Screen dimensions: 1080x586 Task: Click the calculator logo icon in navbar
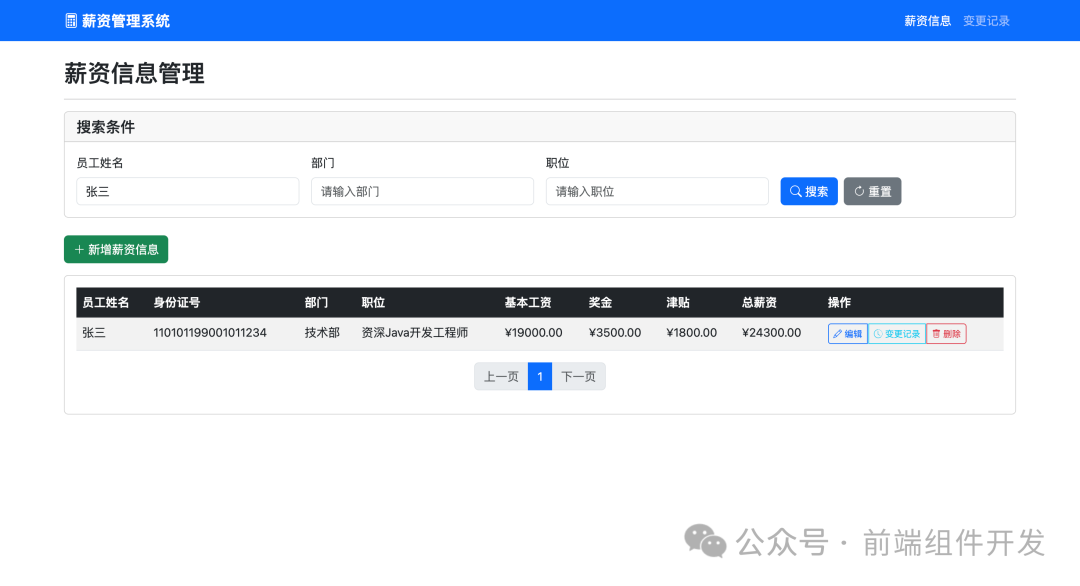[x=71, y=21]
